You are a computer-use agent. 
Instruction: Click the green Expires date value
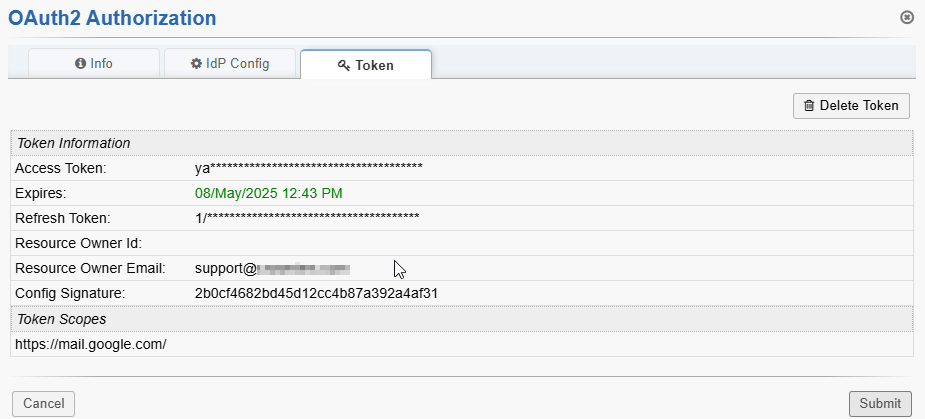coord(269,193)
